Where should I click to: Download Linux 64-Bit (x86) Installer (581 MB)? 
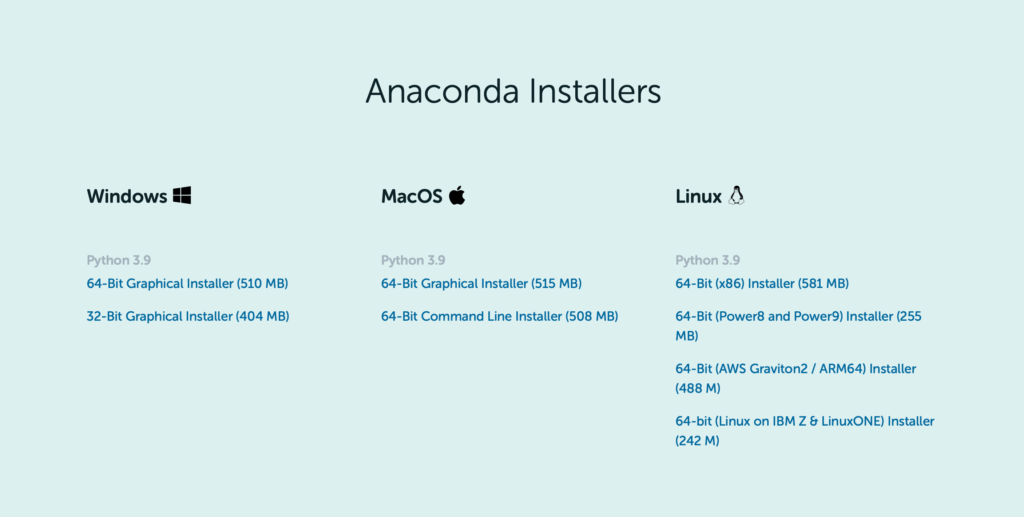762,283
